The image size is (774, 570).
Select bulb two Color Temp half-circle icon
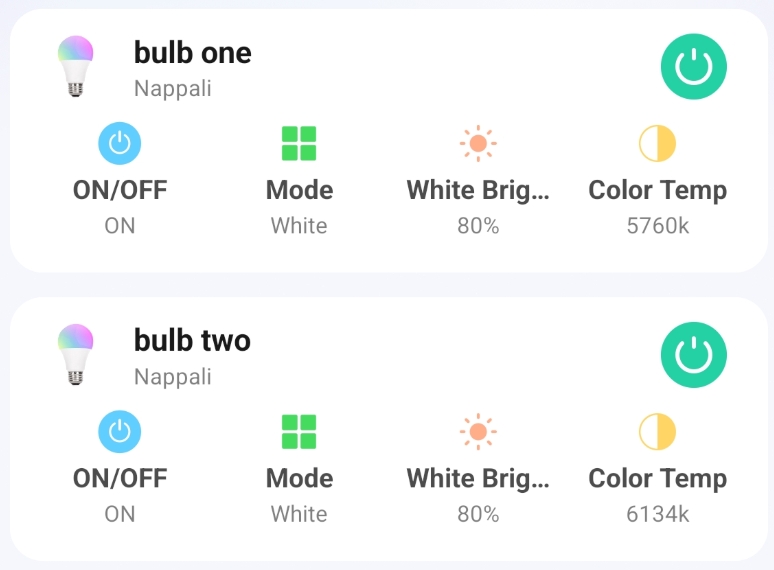(x=658, y=432)
